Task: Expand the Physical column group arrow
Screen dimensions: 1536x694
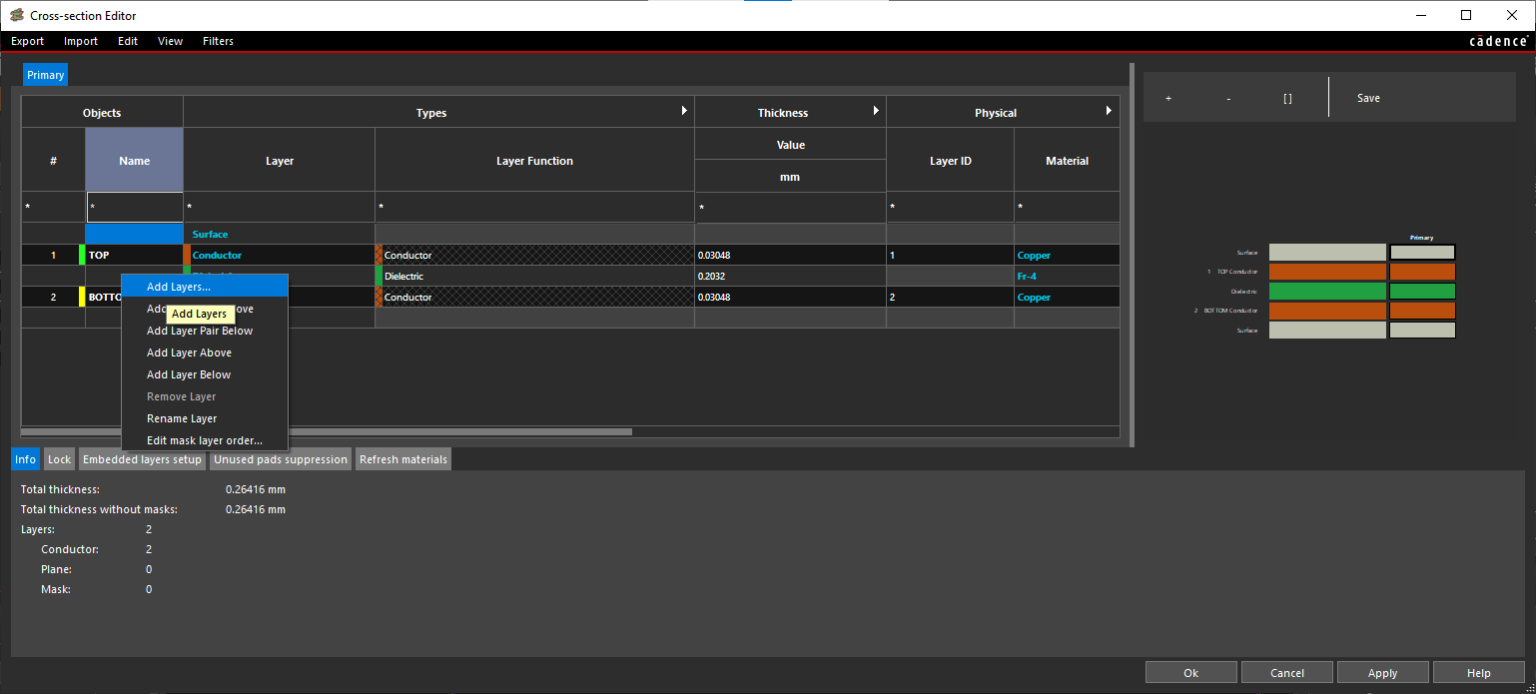Action: click(1108, 111)
